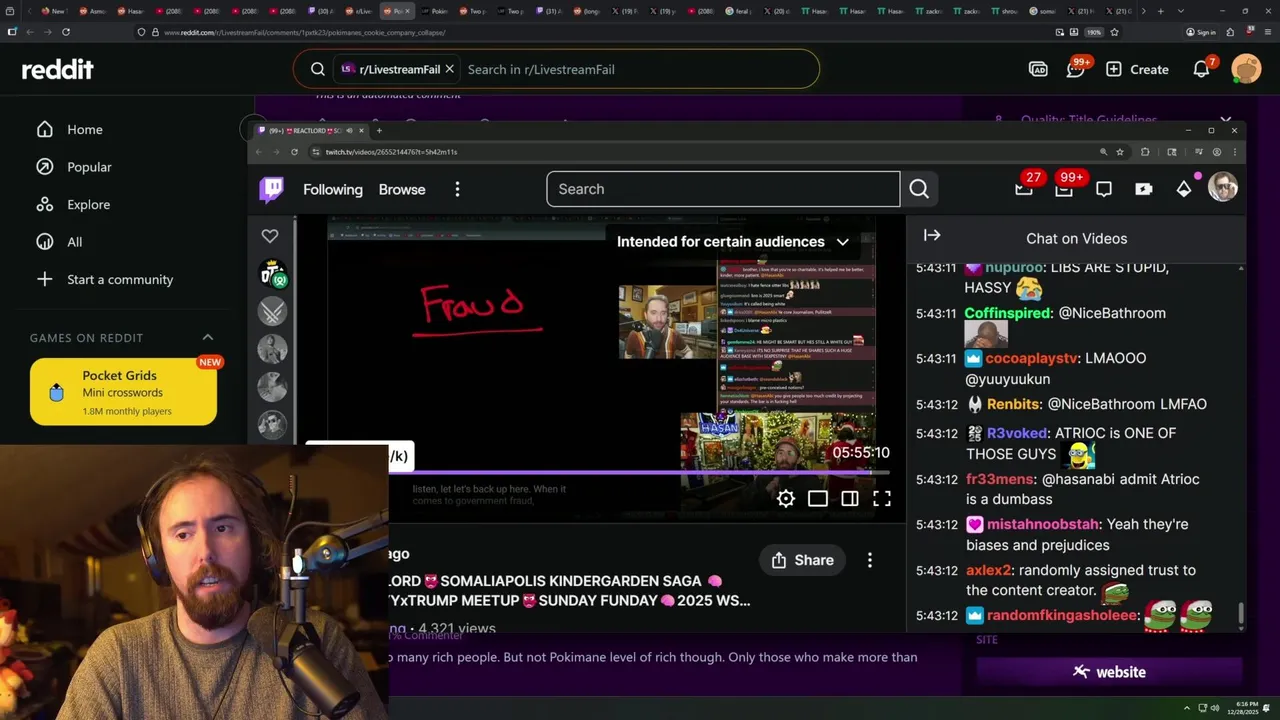Click the Reddit logo

(58, 69)
